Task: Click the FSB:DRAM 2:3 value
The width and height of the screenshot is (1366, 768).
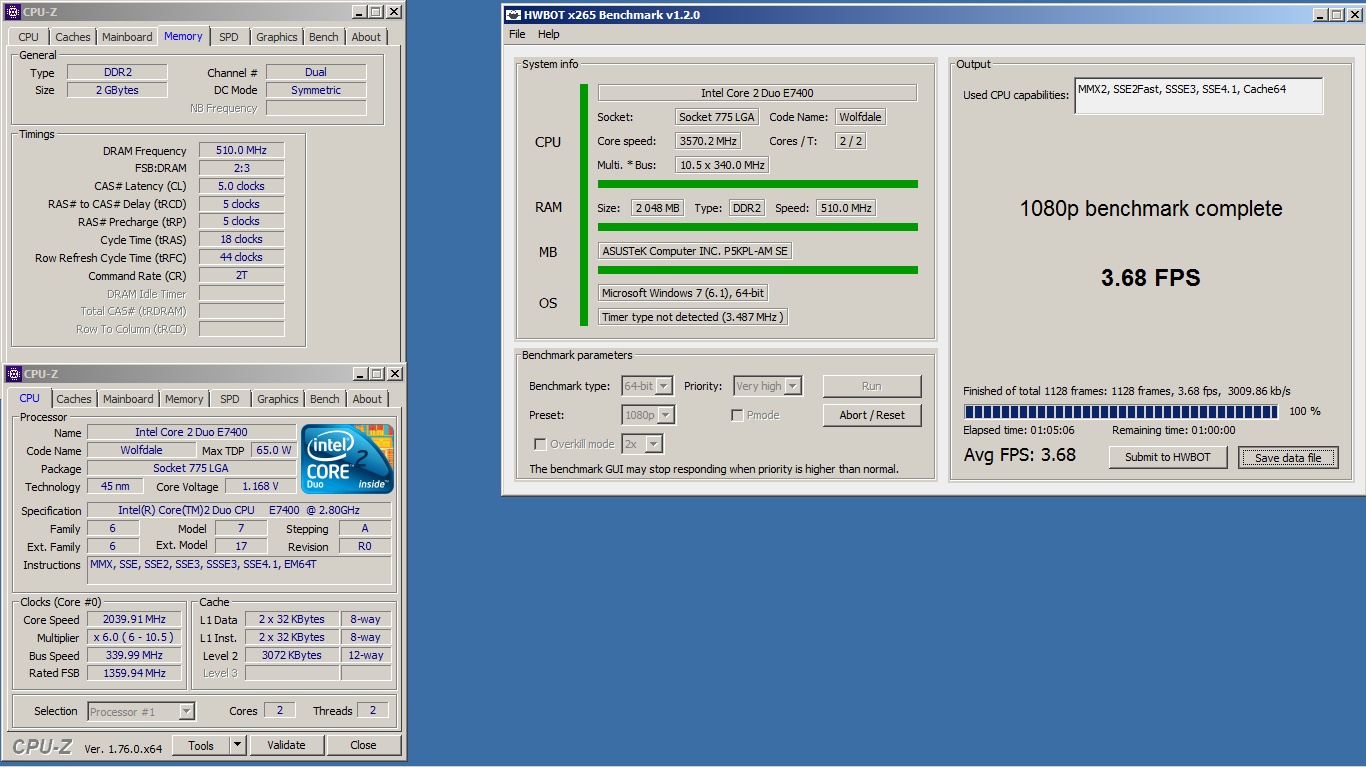Action: (x=241, y=169)
